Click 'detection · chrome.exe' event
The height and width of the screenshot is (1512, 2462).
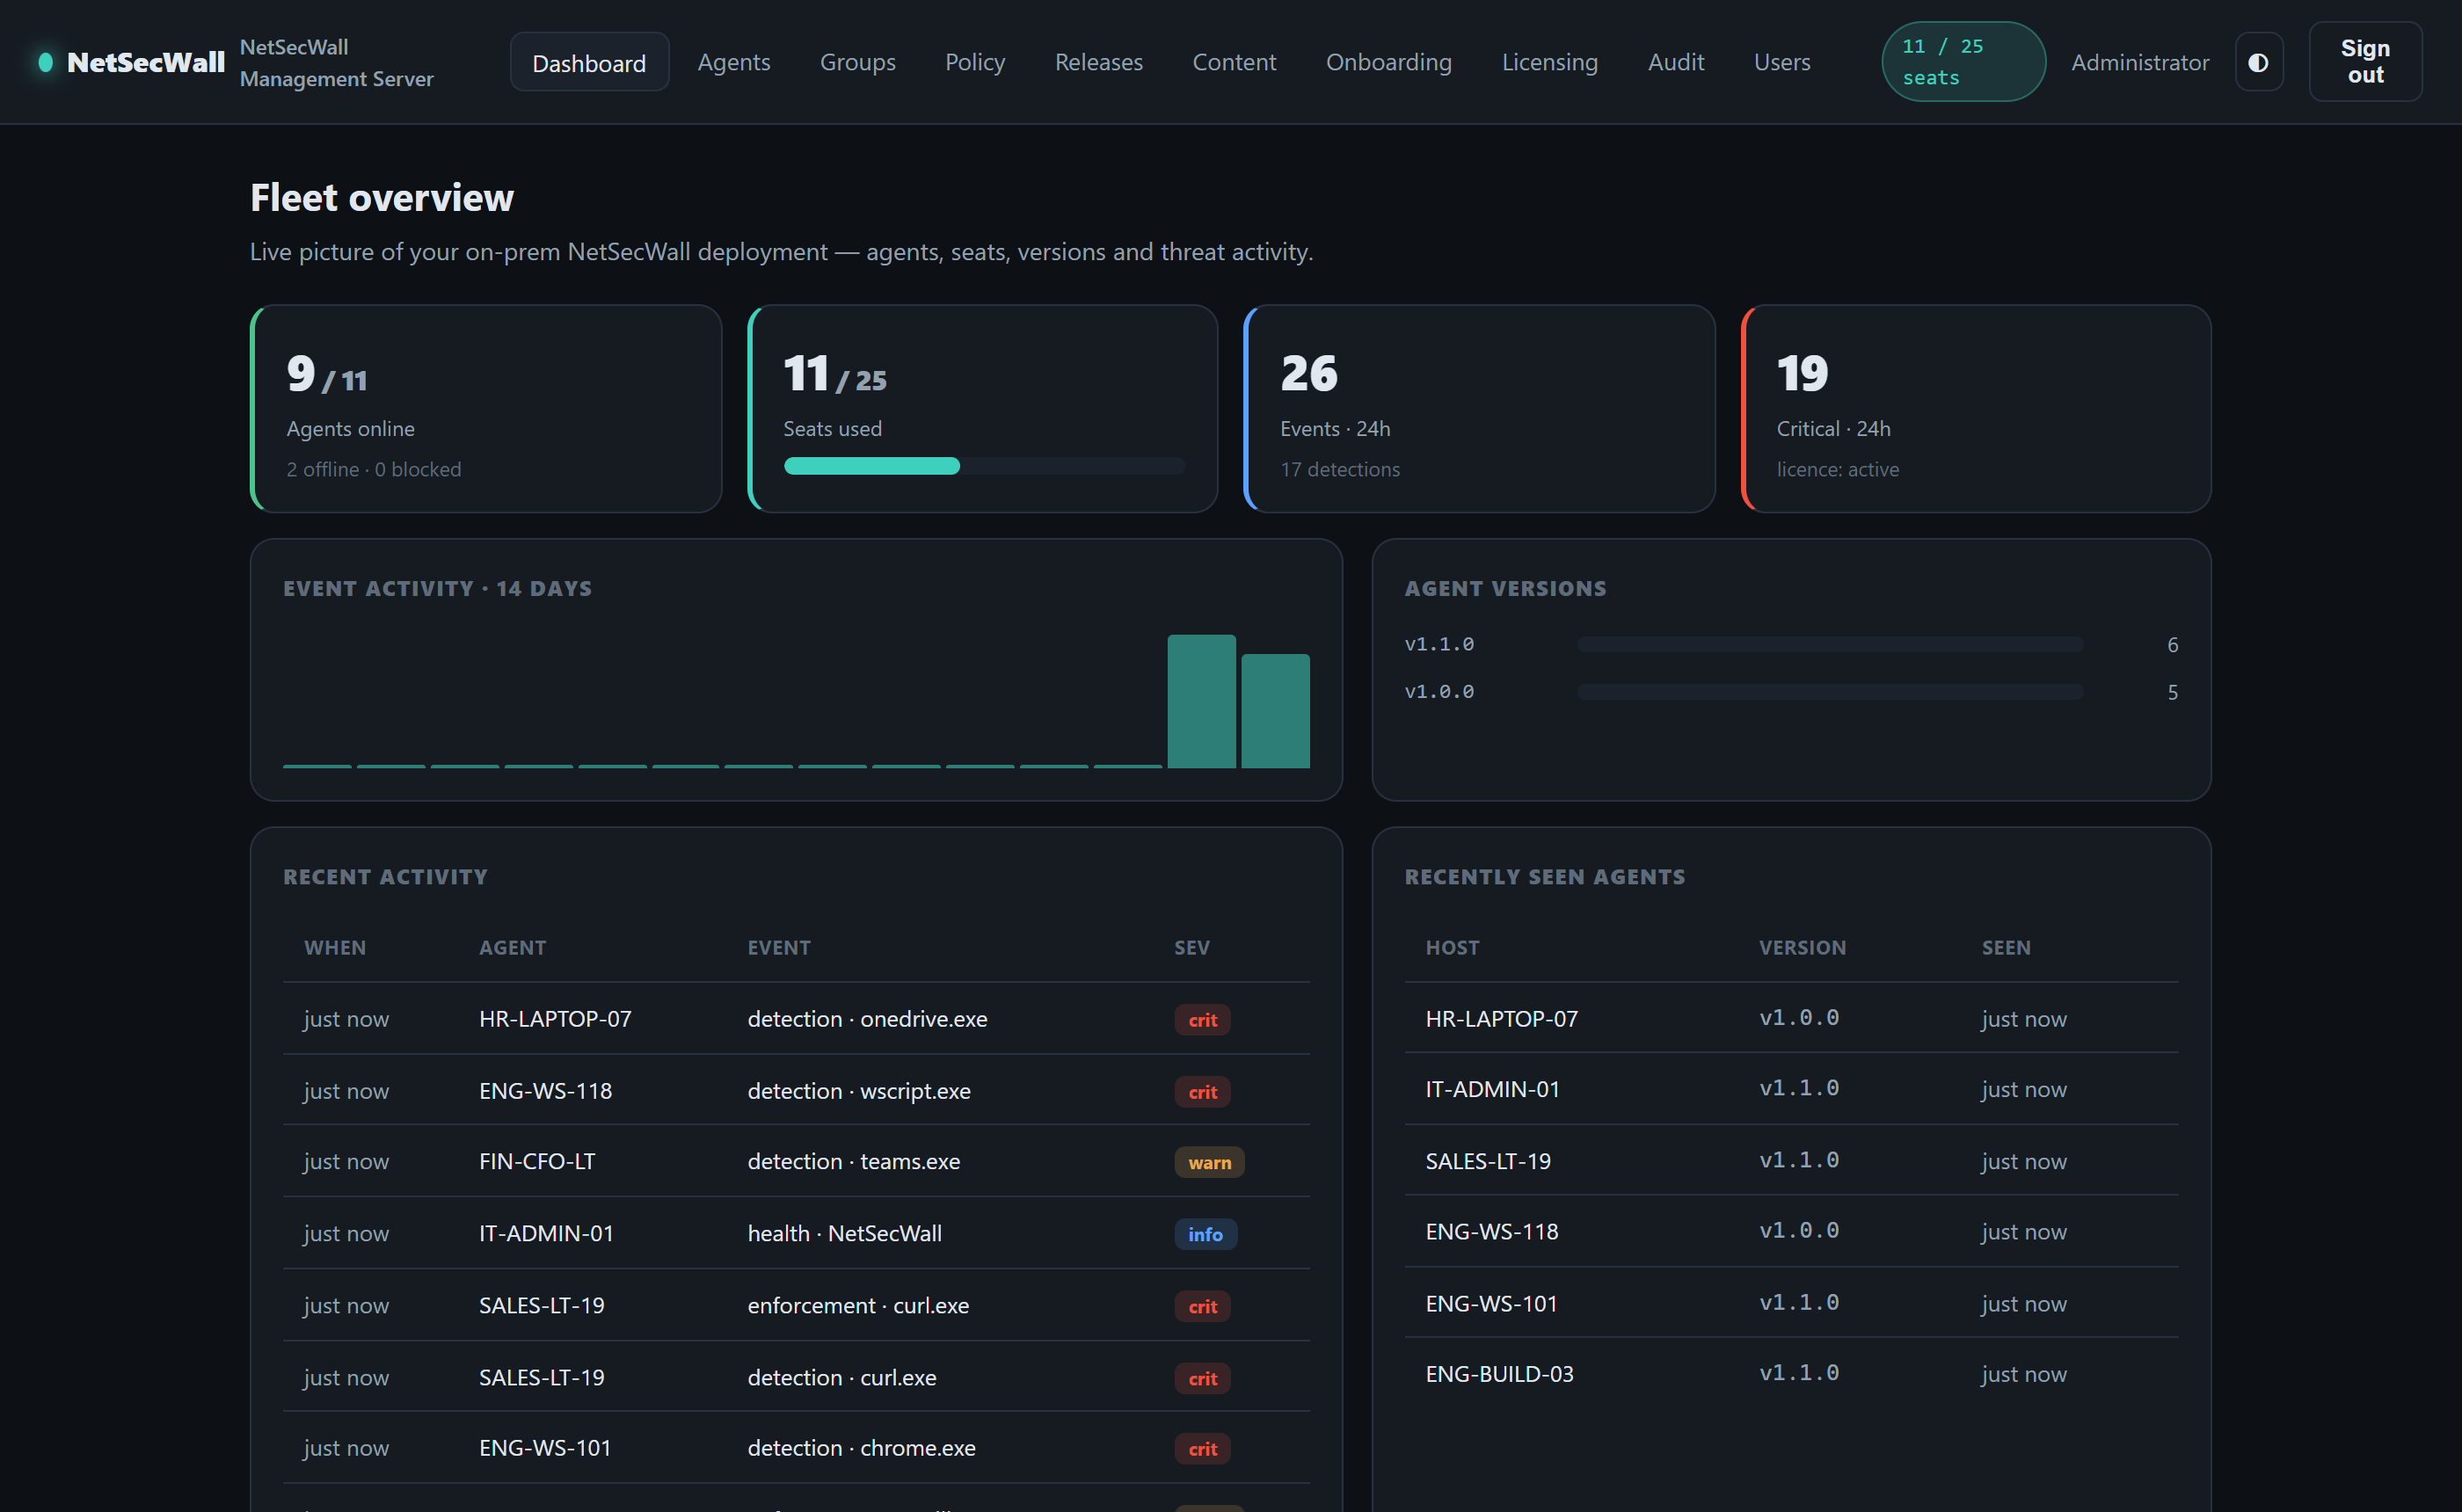tap(862, 1448)
